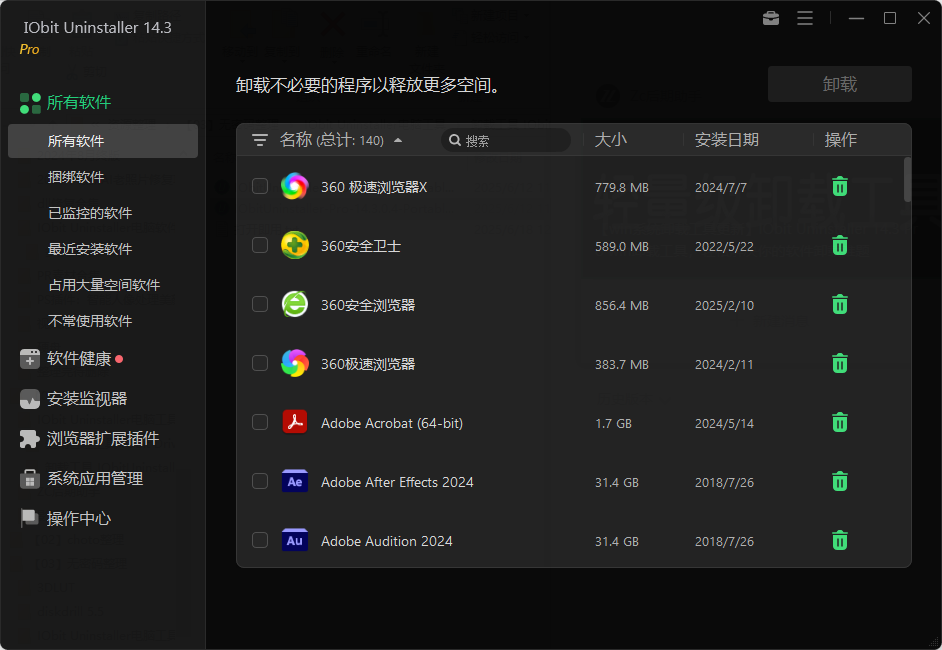Screen dimensions: 942x650
Task: Click trash icon for 360 极速浏览器X
Action: 840,187
